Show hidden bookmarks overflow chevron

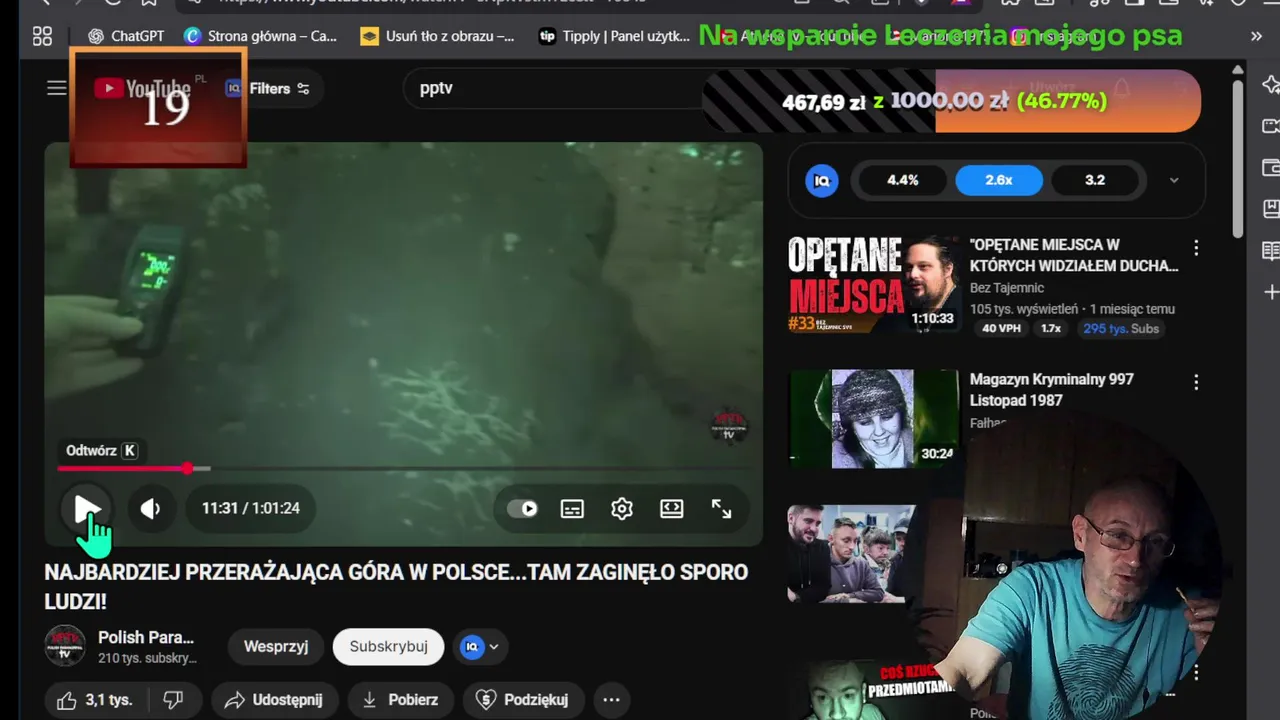coord(1256,36)
